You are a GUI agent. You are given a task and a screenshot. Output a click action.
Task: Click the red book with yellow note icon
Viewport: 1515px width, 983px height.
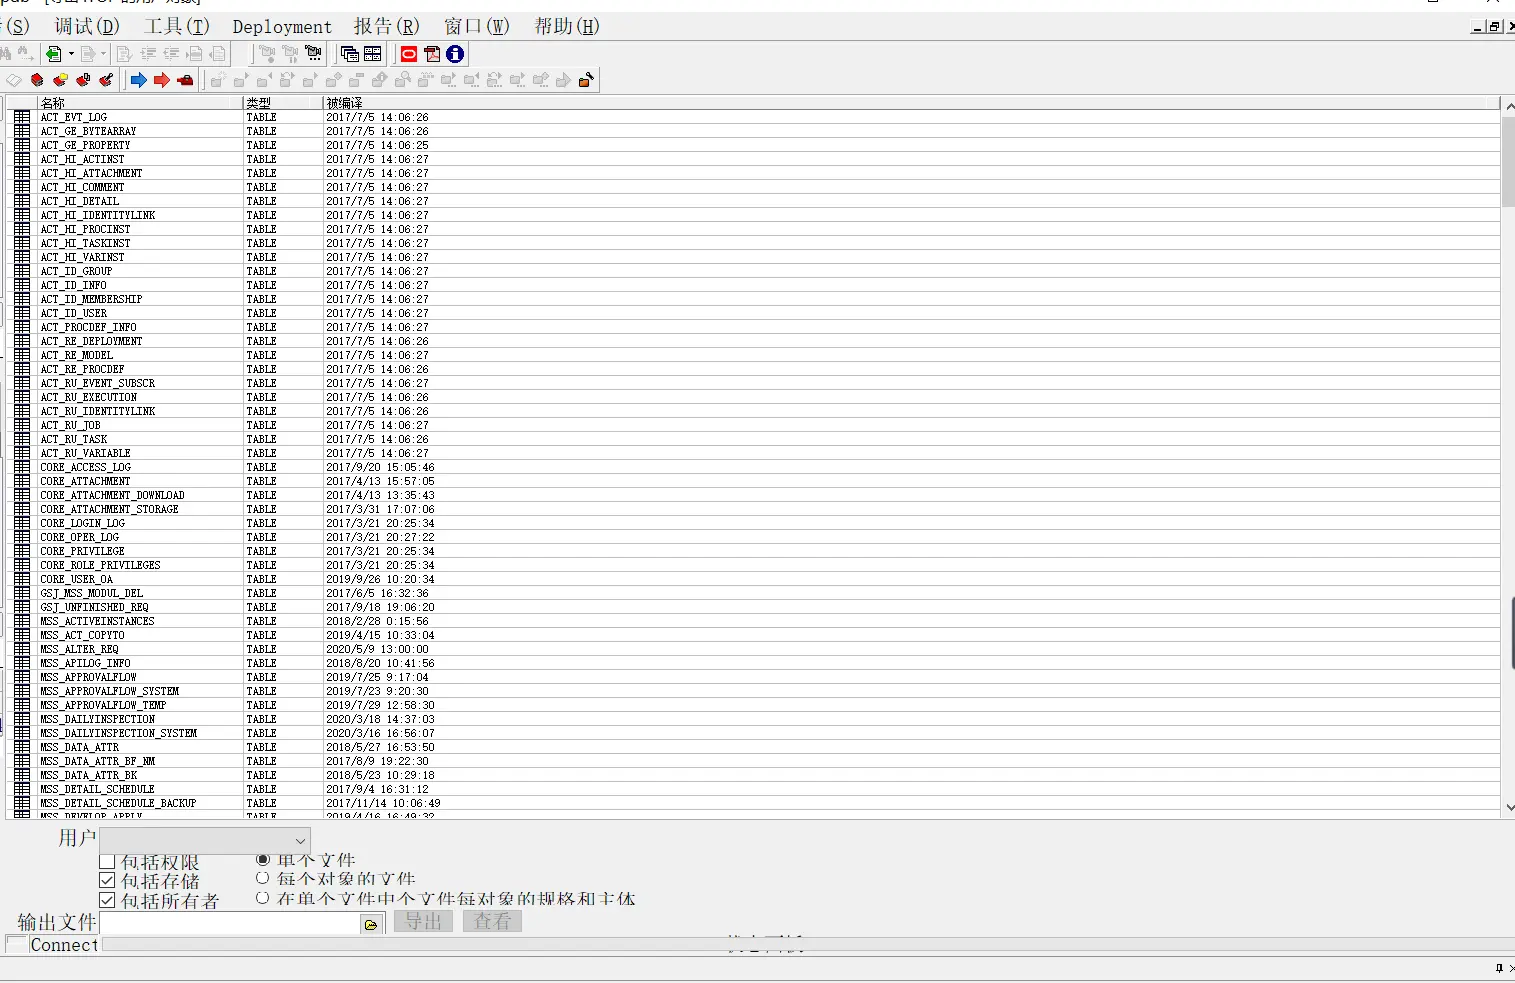(60, 80)
